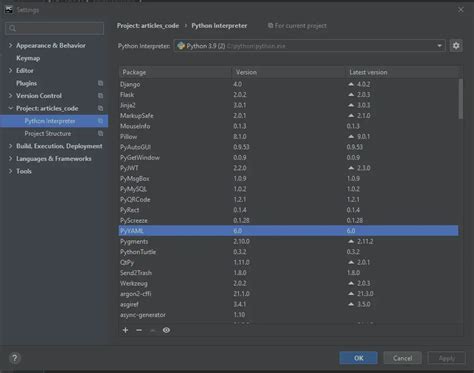Select the PyMsgBox package row
474x373 pixels.
[289, 179]
